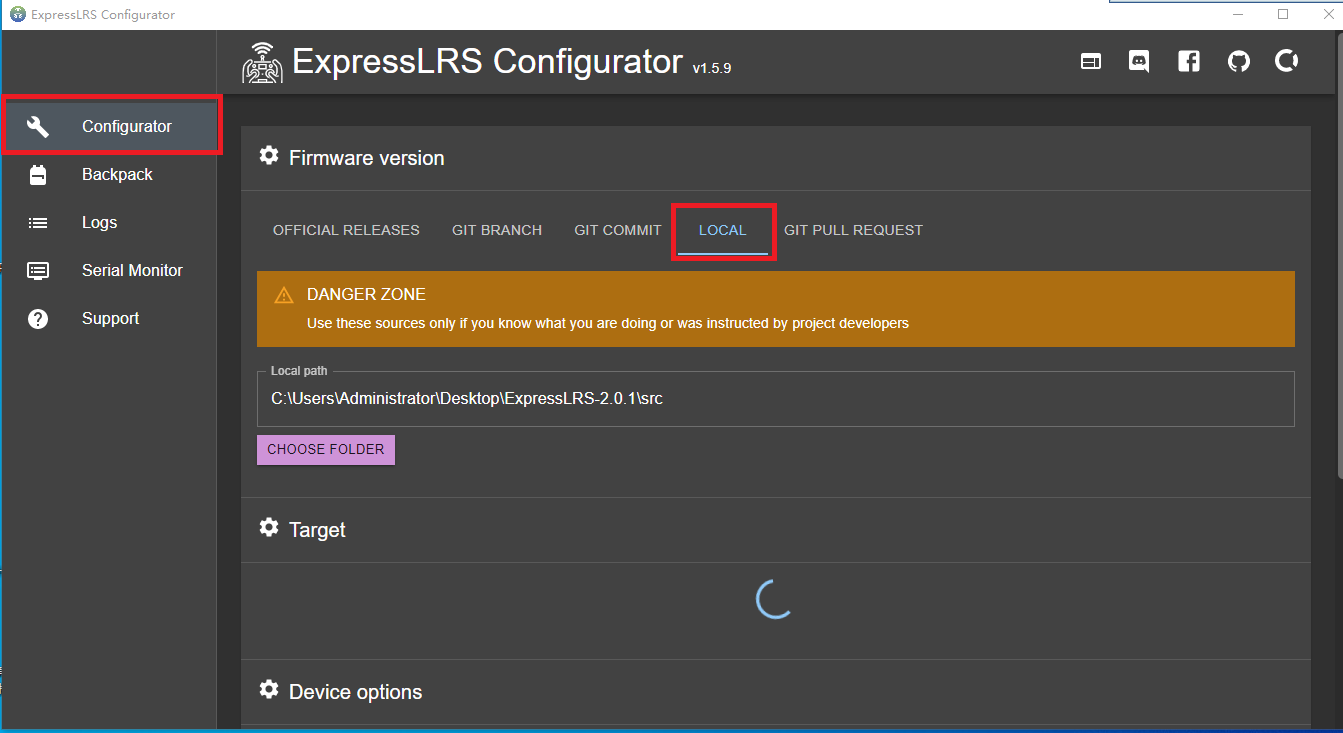This screenshot has height=733, width=1343.
Task: Click the Open Collective icon
Action: (x=1287, y=62)
